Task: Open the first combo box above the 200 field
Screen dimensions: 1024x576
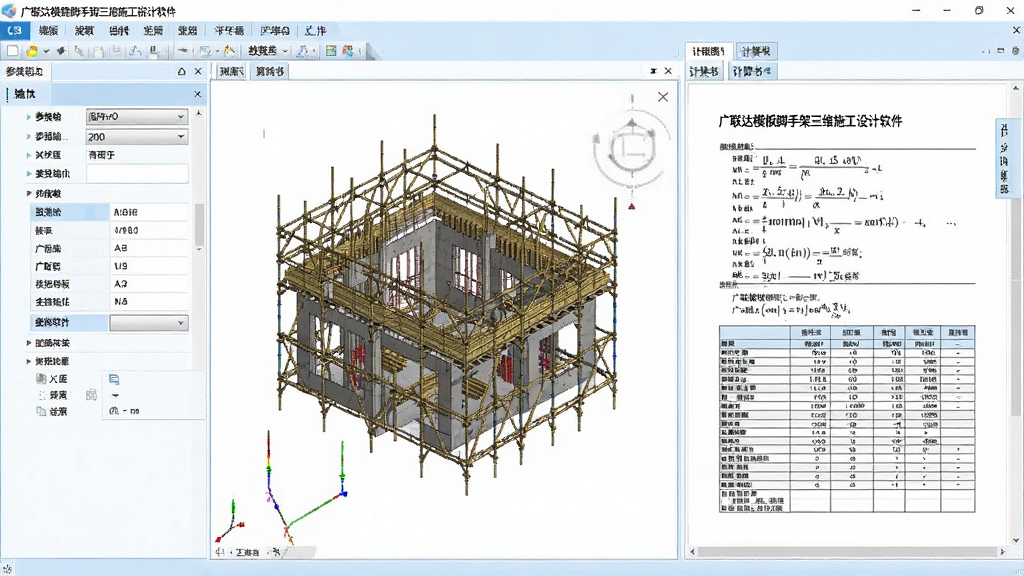Action: 137,116
